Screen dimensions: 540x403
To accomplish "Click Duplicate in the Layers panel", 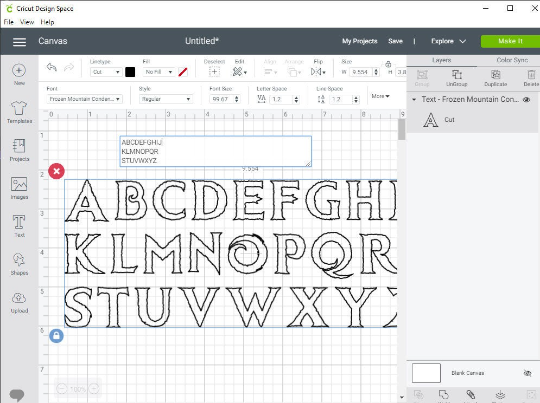I will [x=496, y=78].
